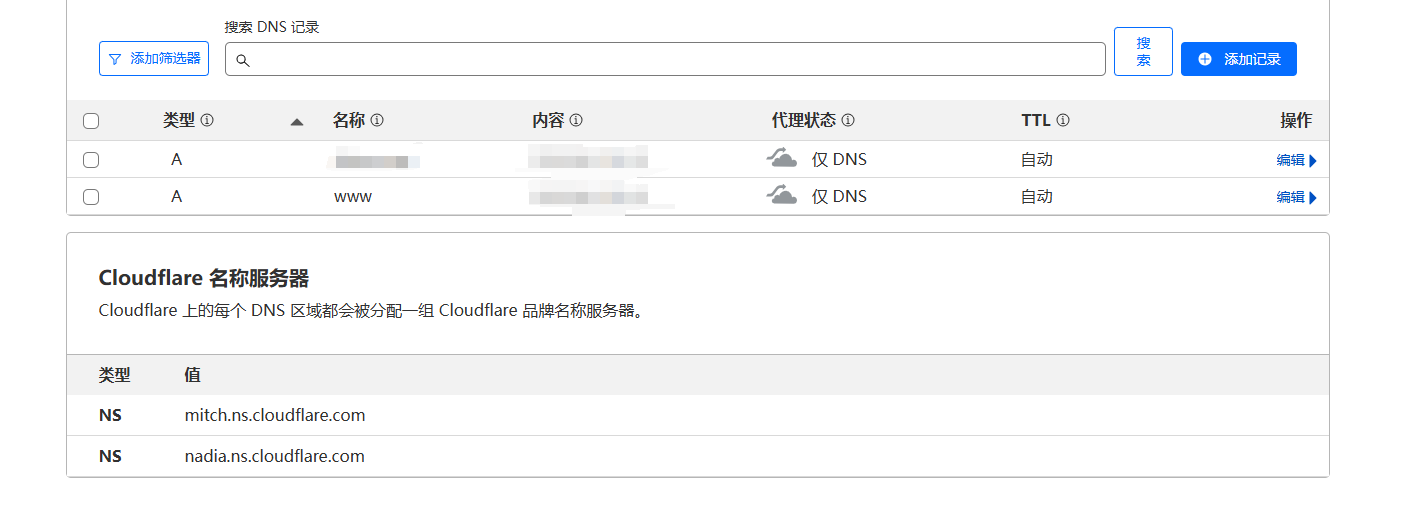Expand 编辑 for the www record
This screenshot has width=1421, height=514.
tap(1296, 197)
